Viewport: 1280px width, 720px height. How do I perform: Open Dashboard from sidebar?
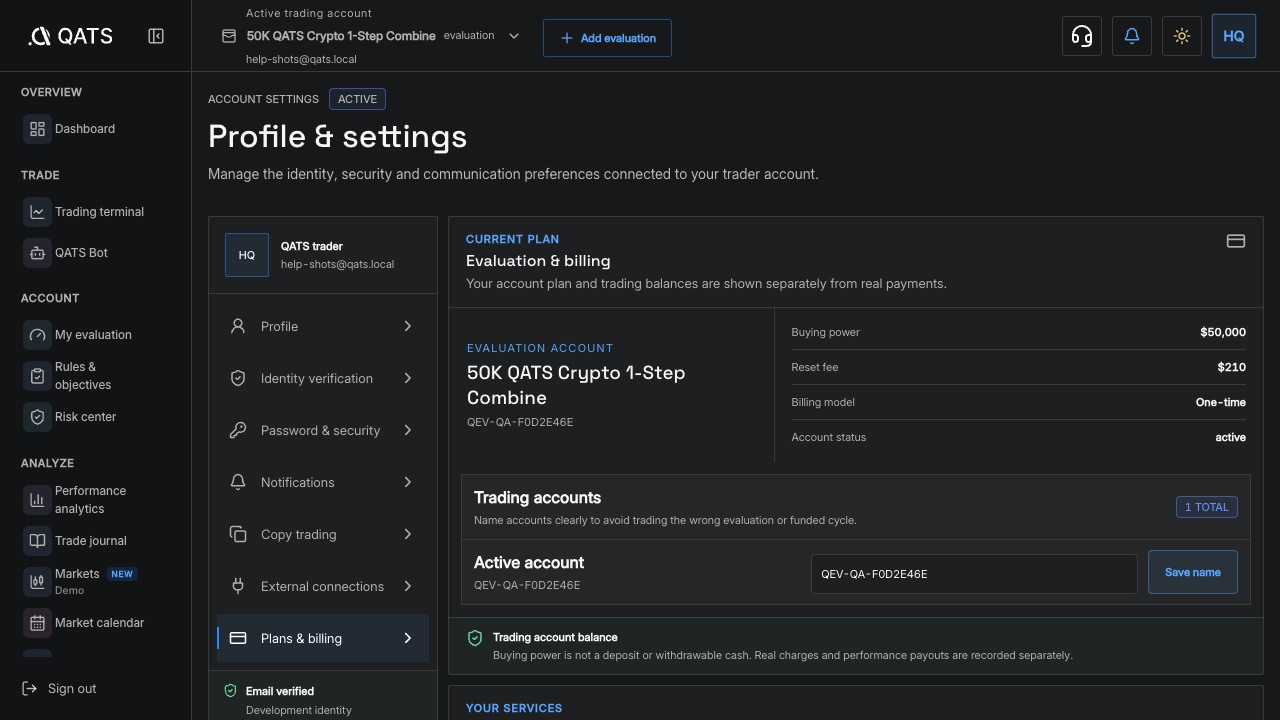(85, 129)
